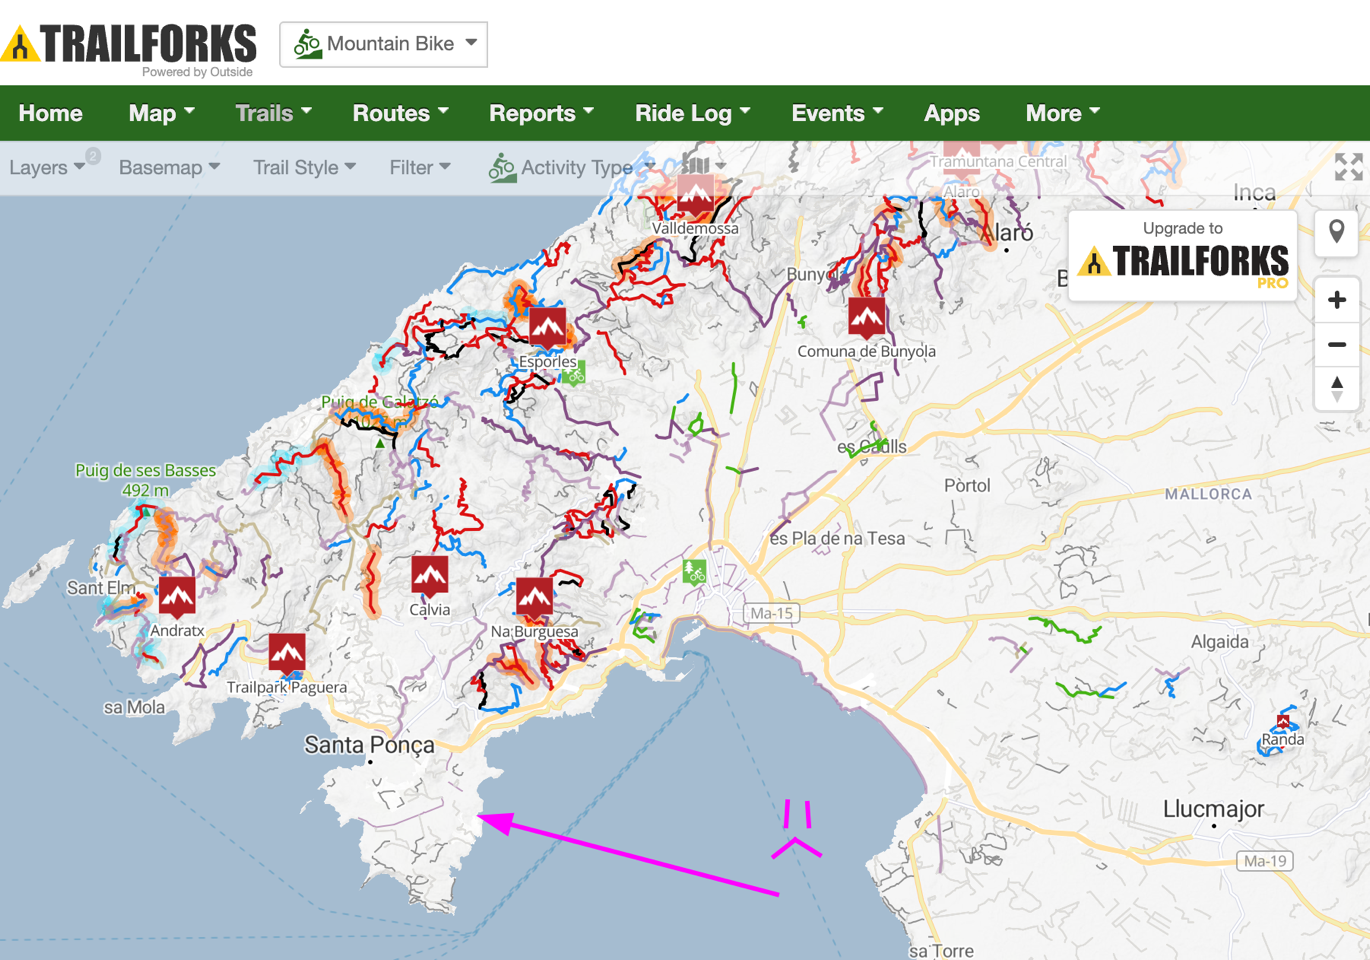This screenshot has height=960, width=1370.
Task: Click the Ma-19 road shield
Action: coord(1265,860)
